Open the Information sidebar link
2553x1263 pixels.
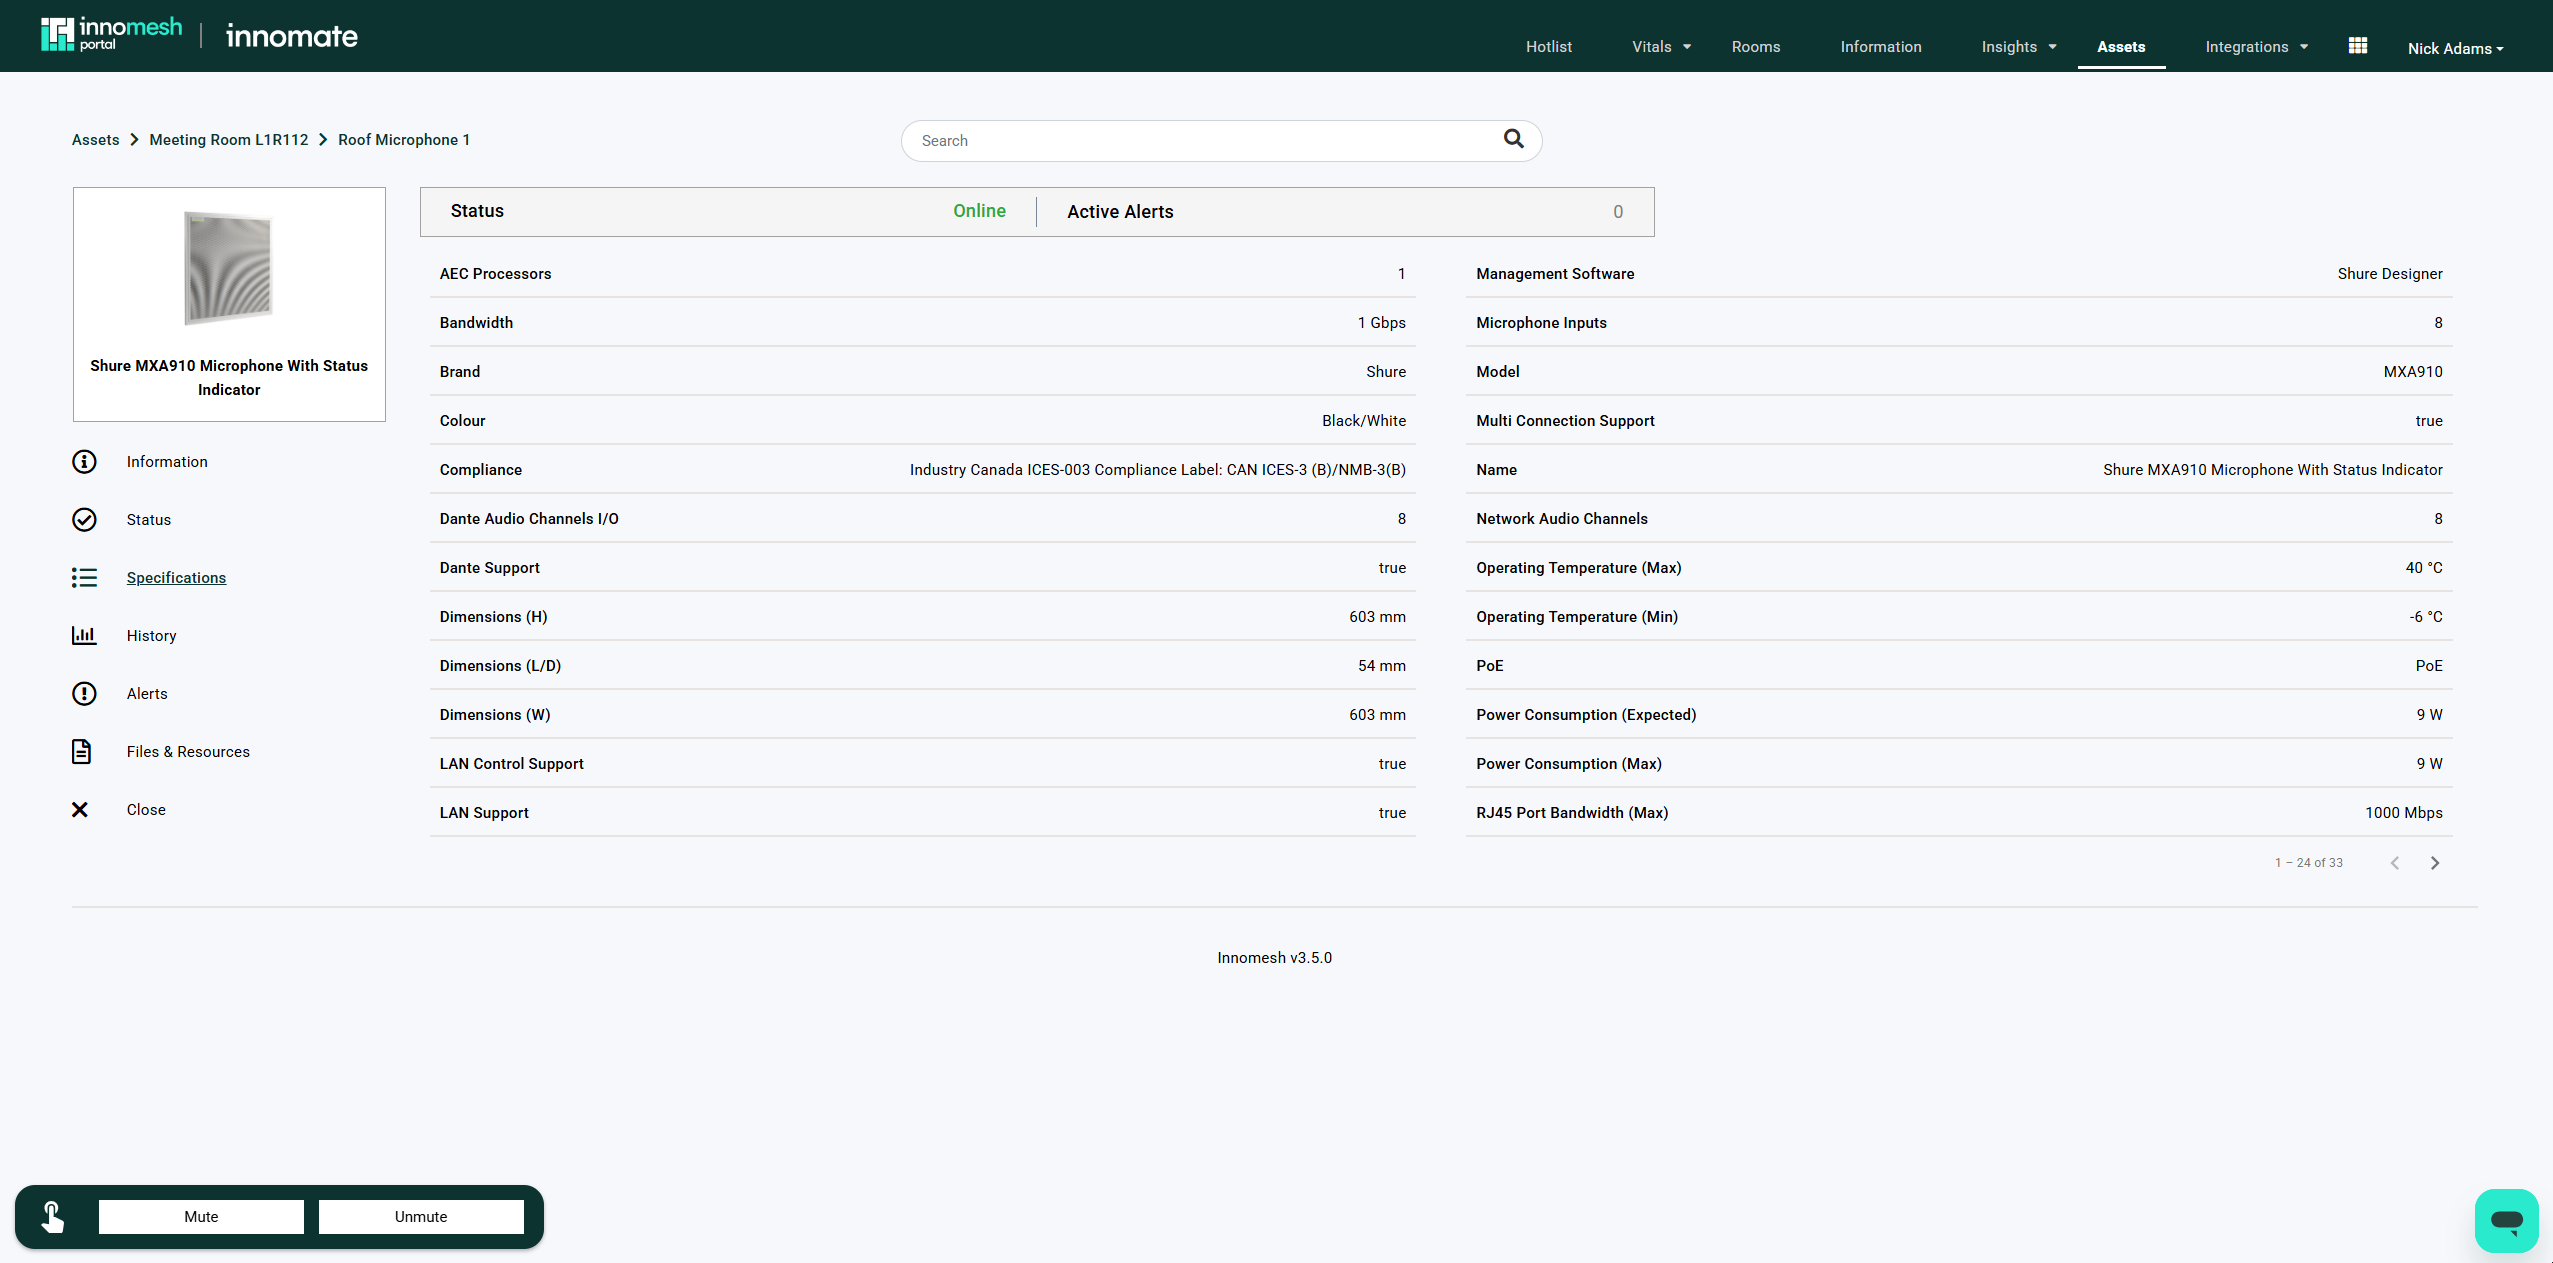pyautogui.click(x=167, y=461)
